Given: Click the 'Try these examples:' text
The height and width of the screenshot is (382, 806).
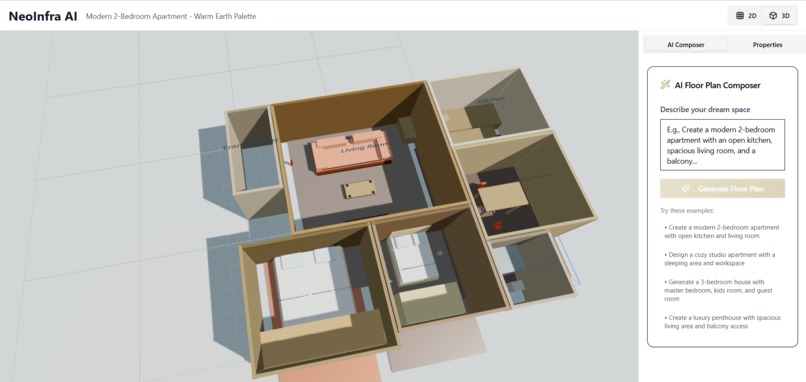Looking at the screenshot, I should 687,211.
